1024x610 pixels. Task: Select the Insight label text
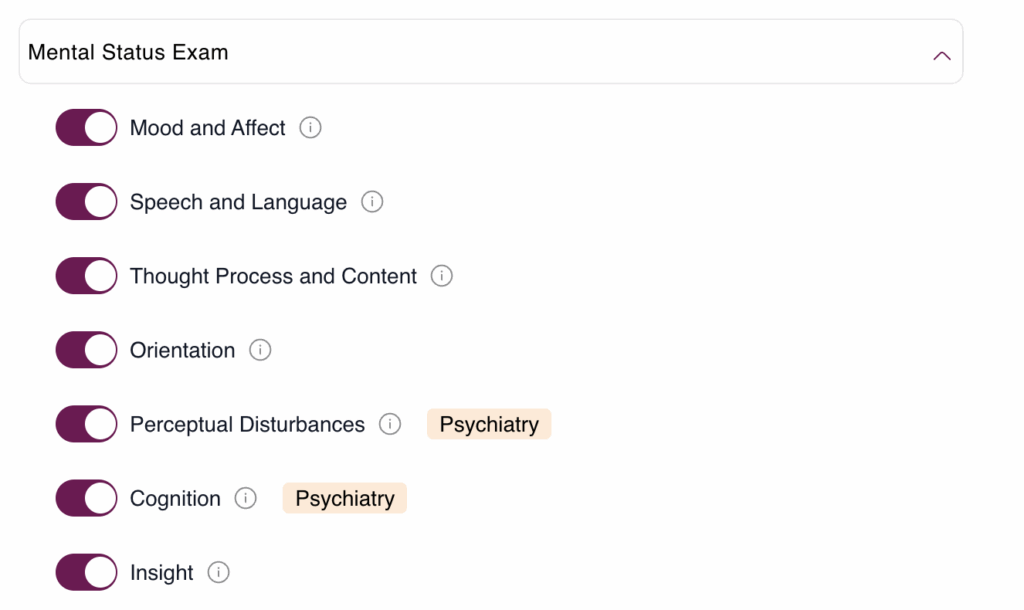[161, 573]
